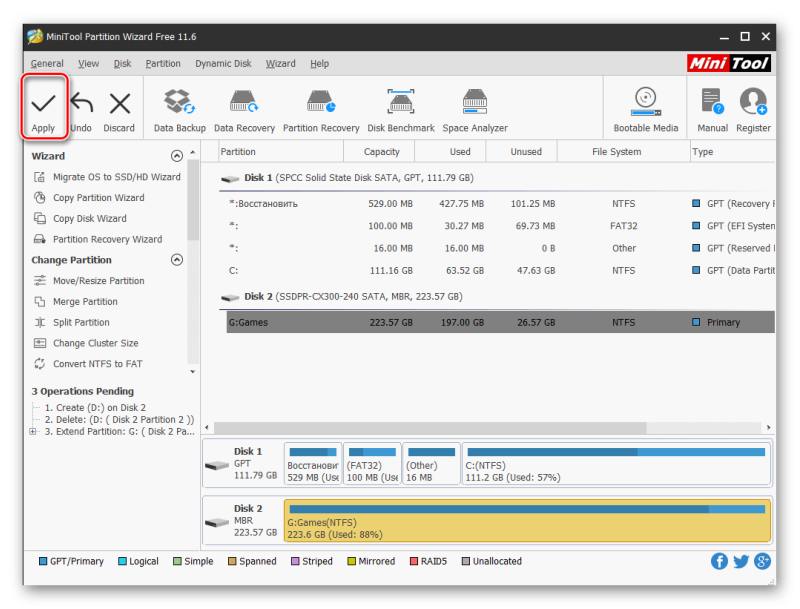Image resolution: width=800 pixels, height=609 pixels.
Task: Choose Convert NTFS to FAT
Action: pyautogui.click(x=88, y=364)
